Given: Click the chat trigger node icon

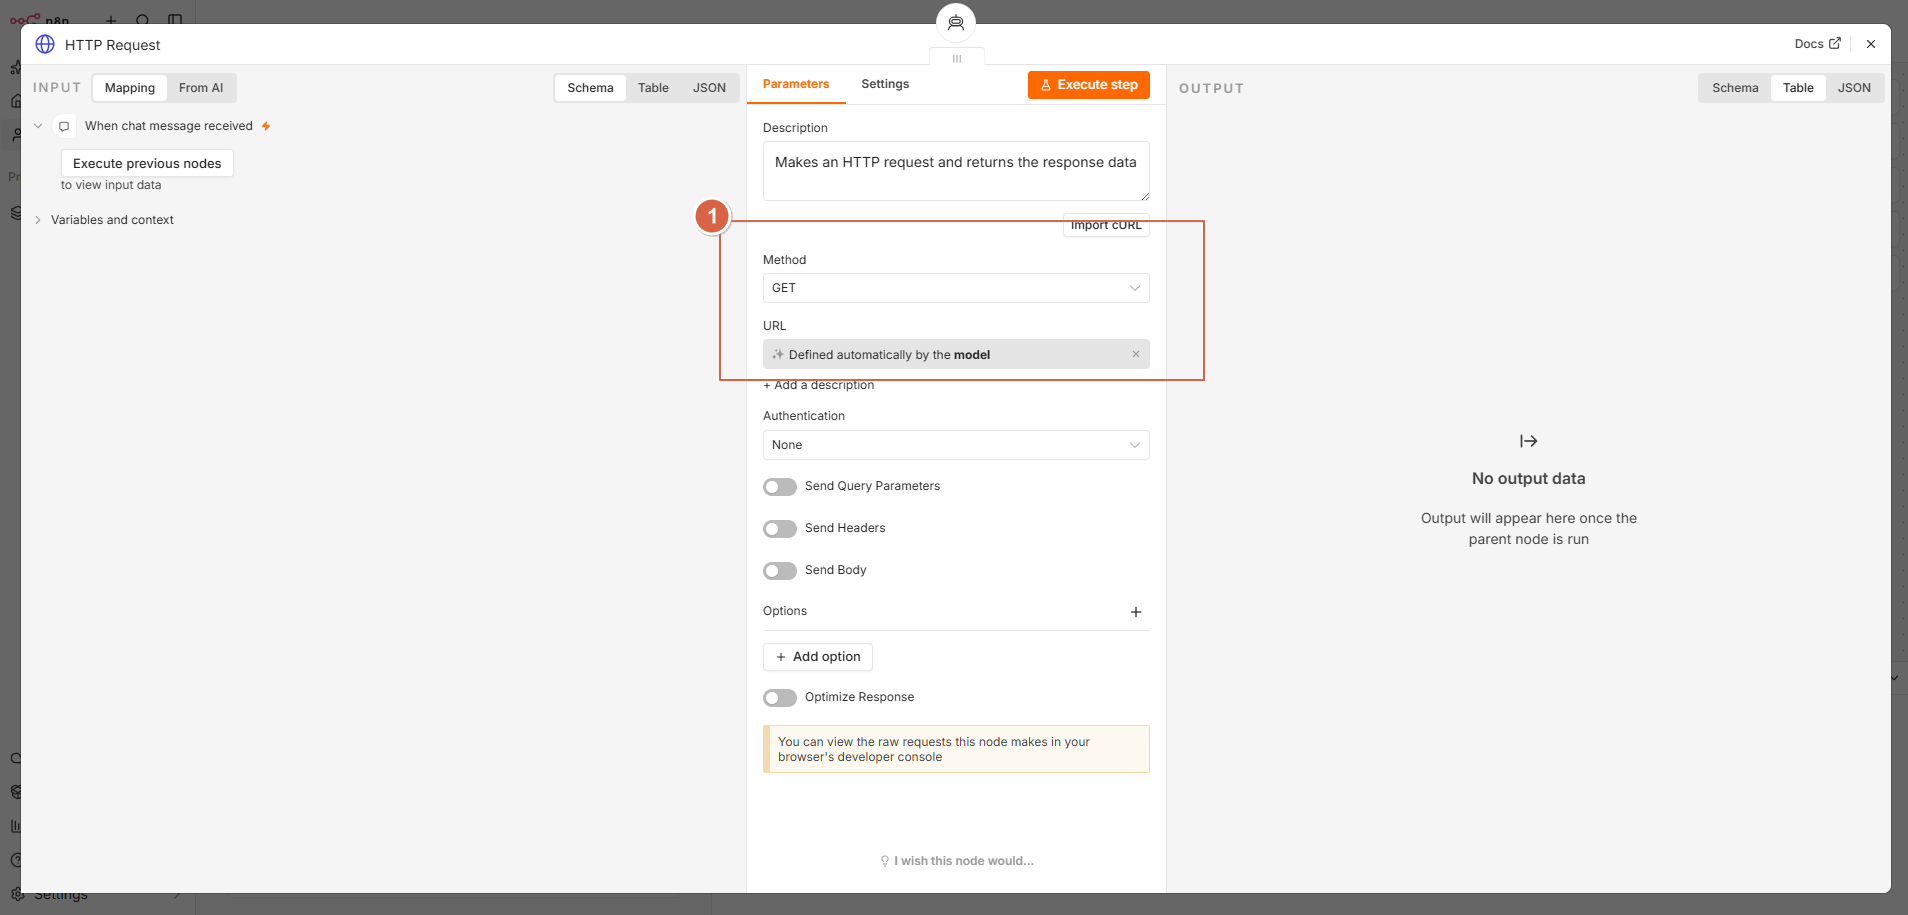Looking at the screenshot, I should click(x=64, y=126).
